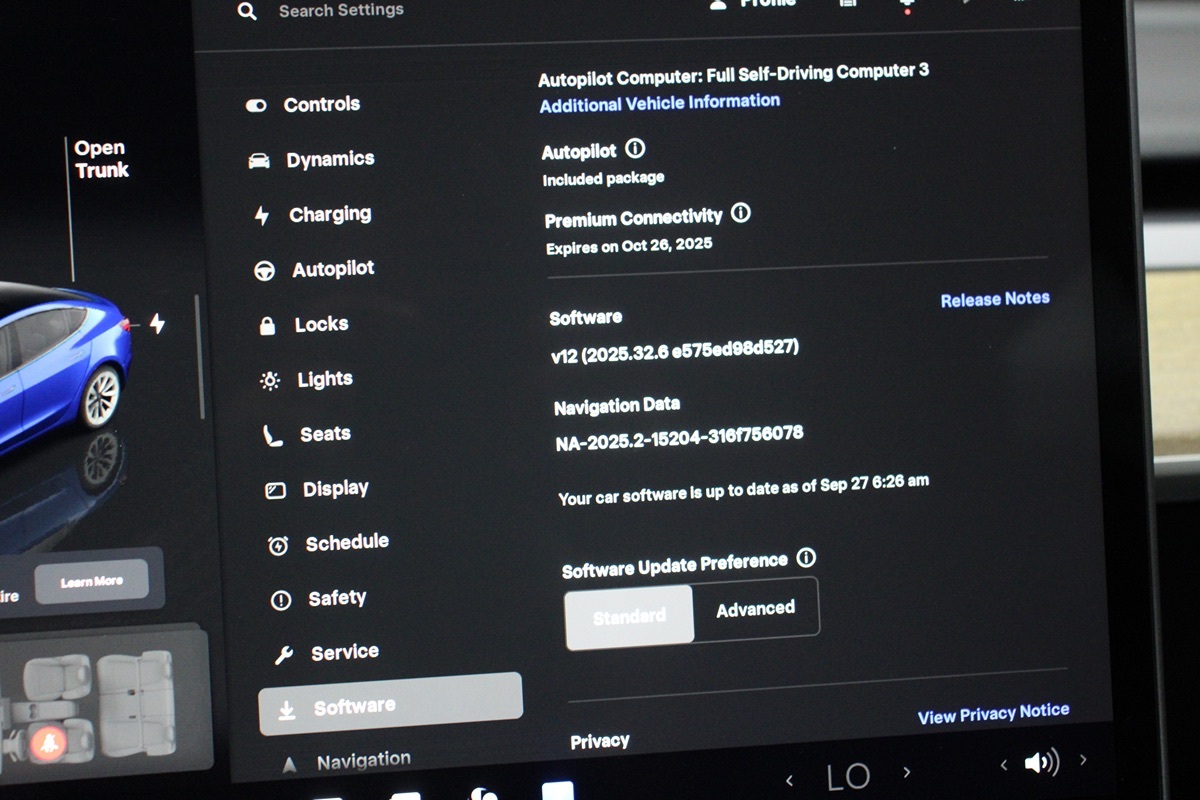Select the Seats label in the sidebar
Screen dimensions: 1200x800
coord(325,434)
